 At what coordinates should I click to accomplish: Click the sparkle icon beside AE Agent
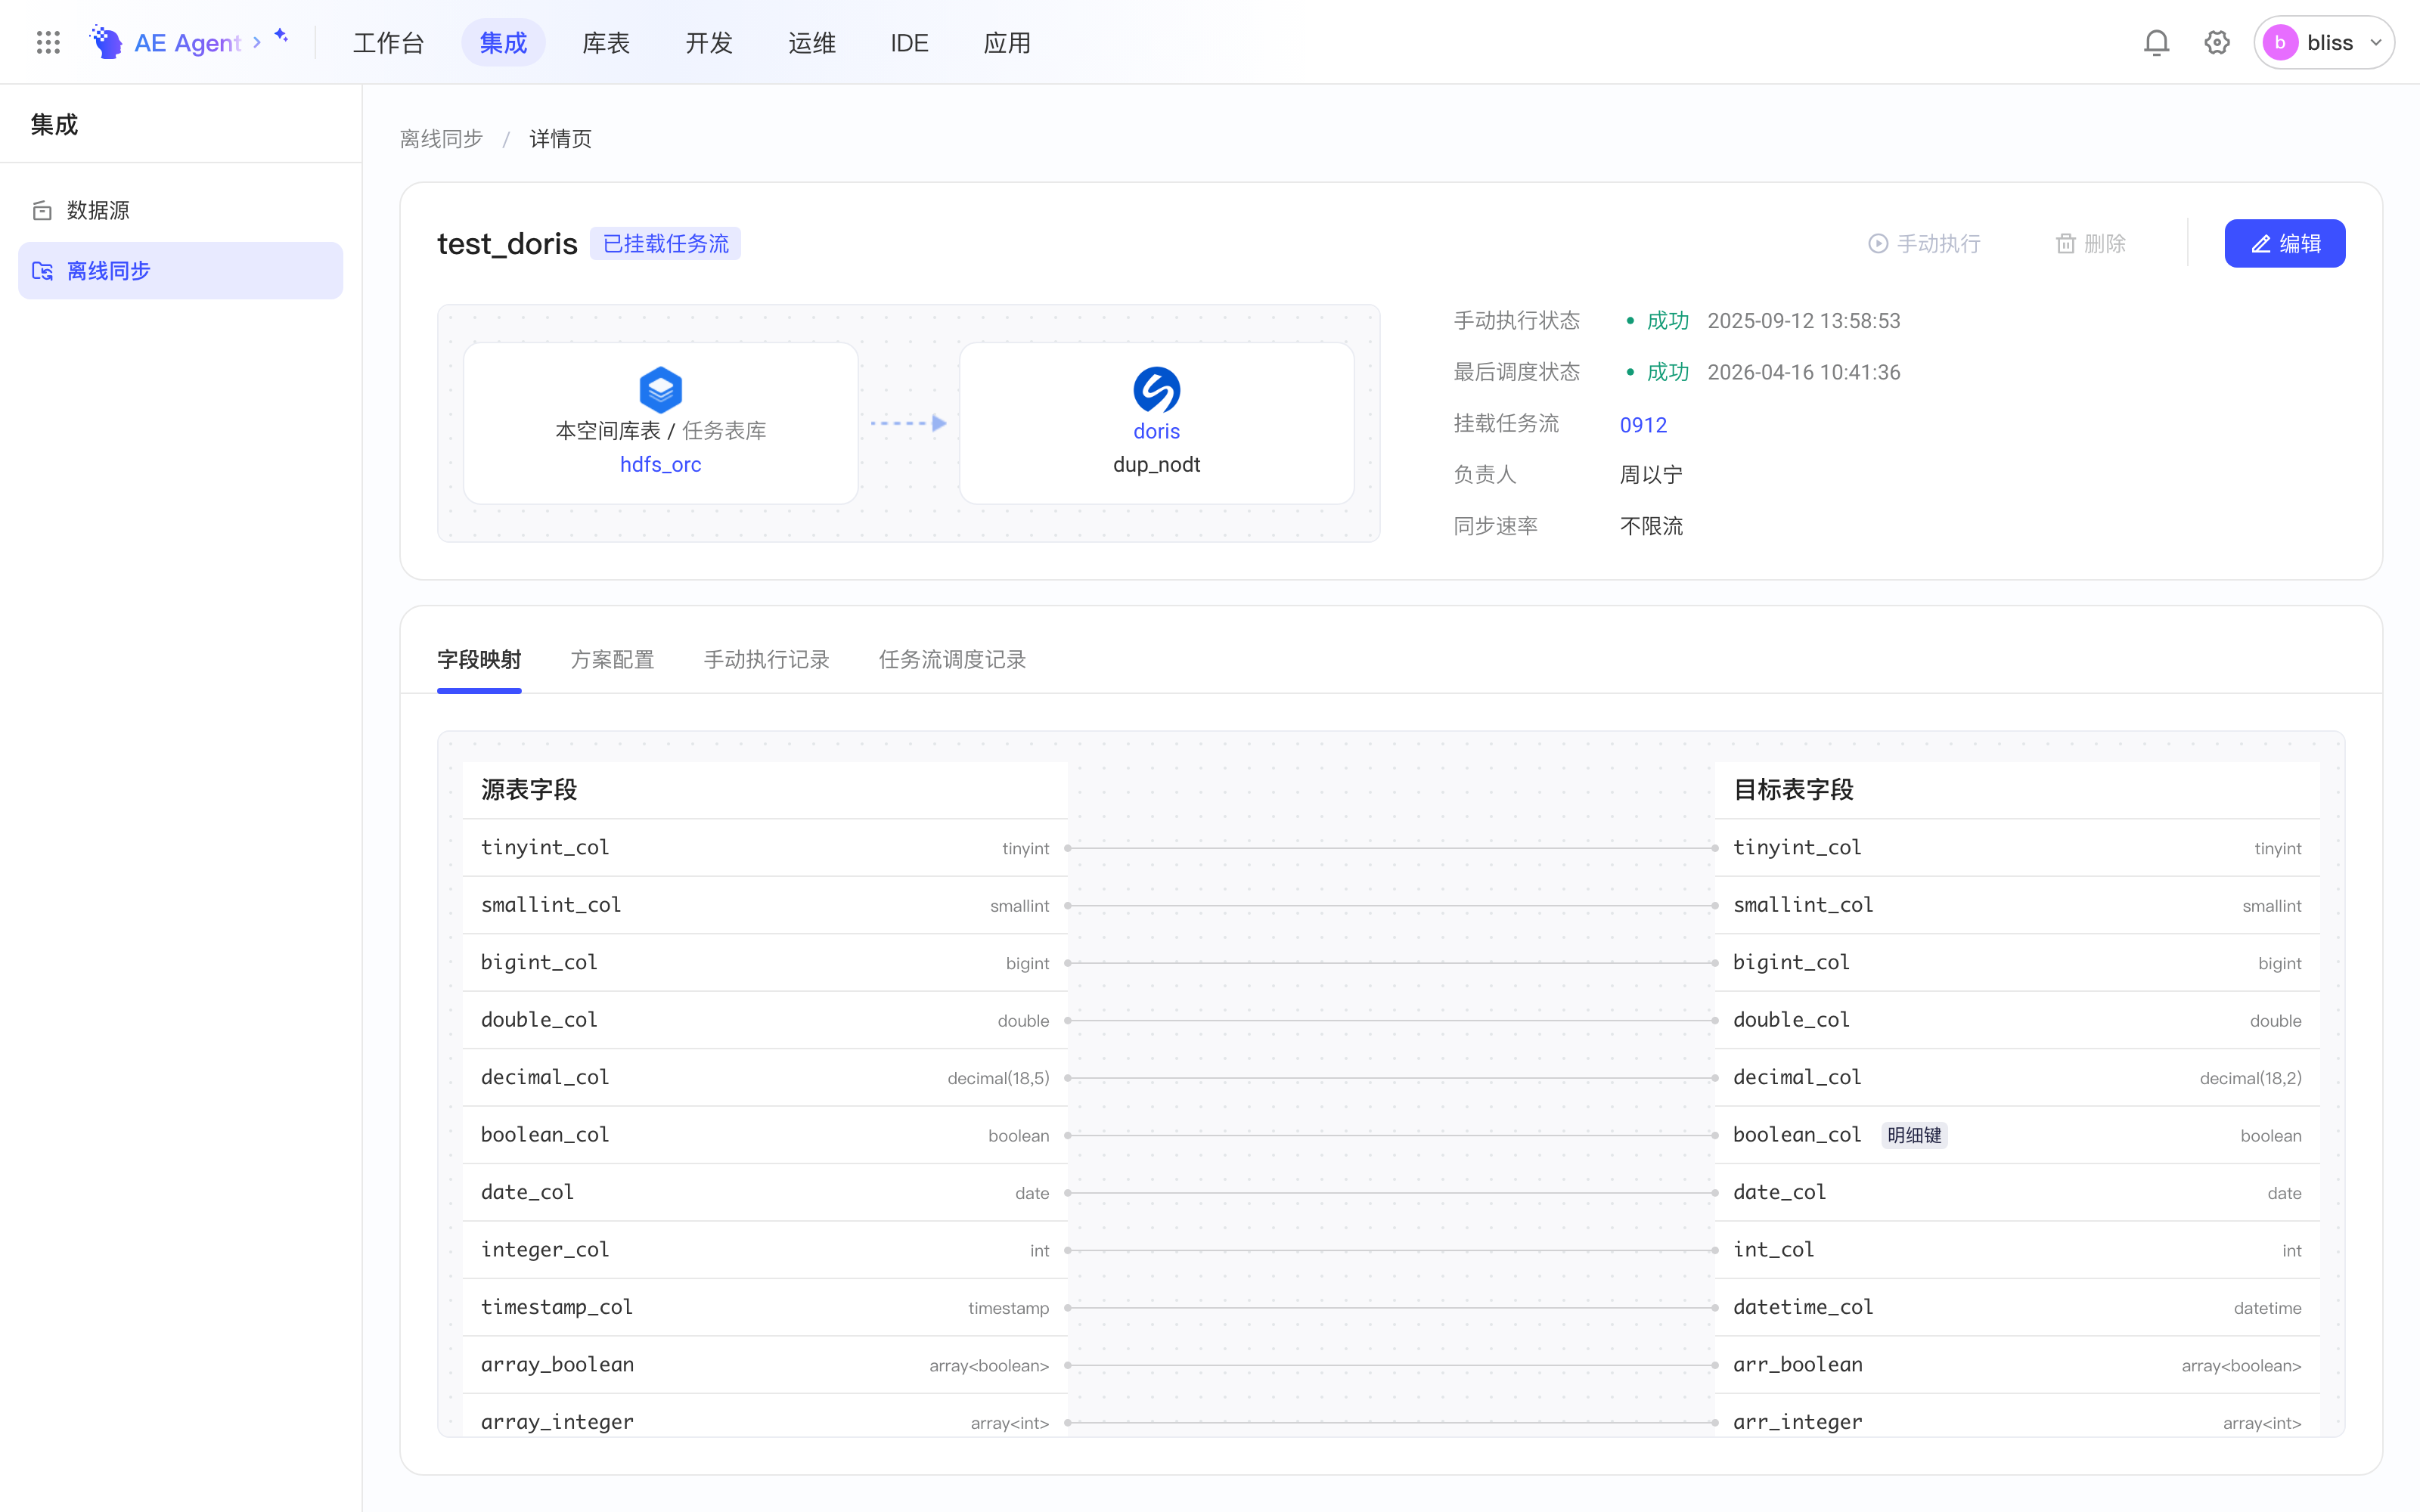[x=281, y=35]
